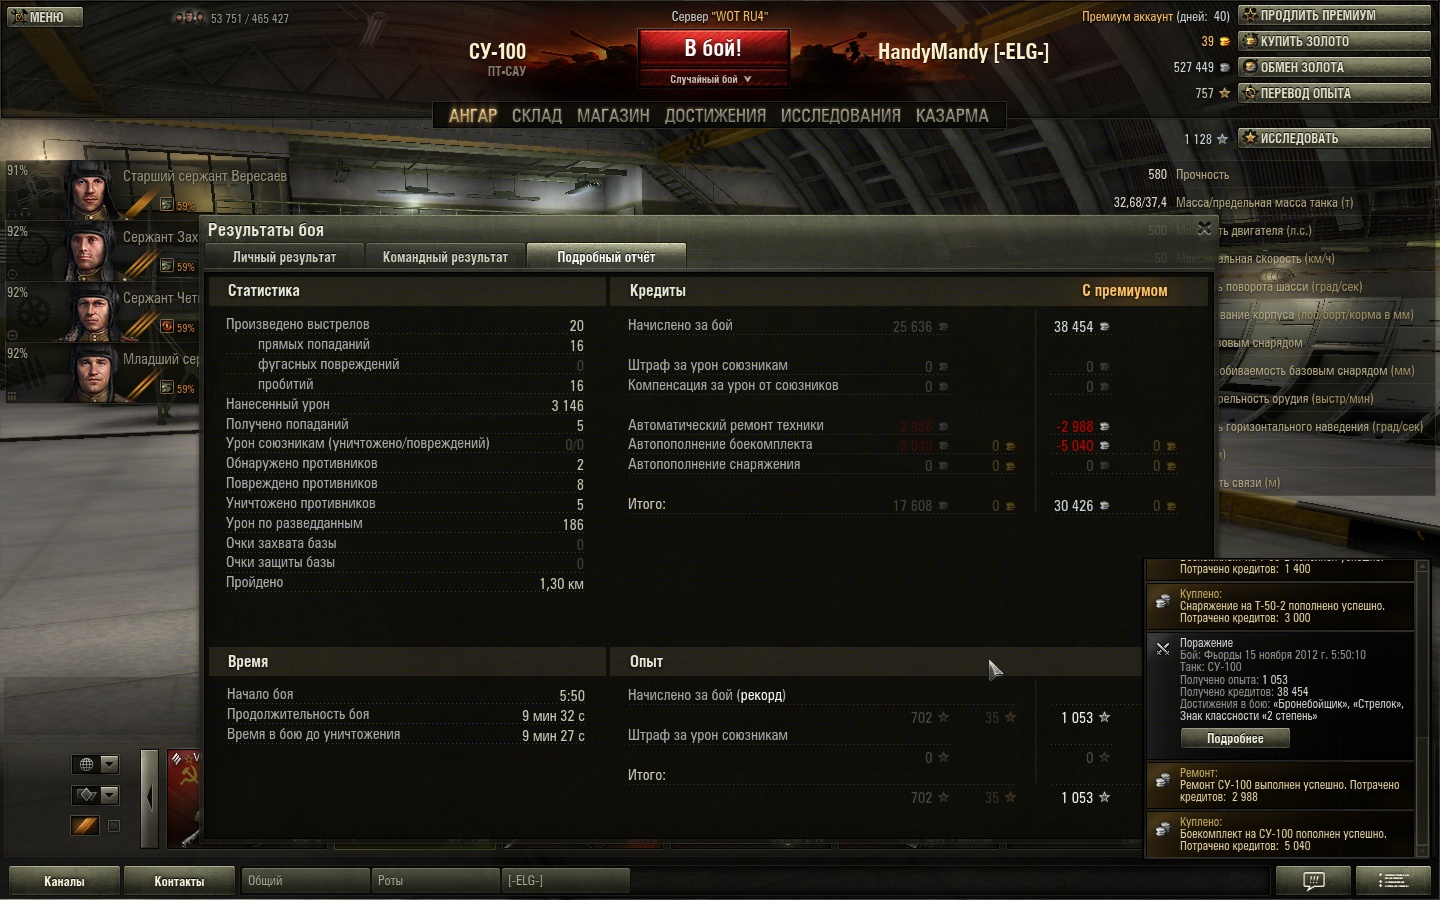Expand the nation globe filter dropdown
The width and height of the screenshot is (1440, 900).
[96, 764]
